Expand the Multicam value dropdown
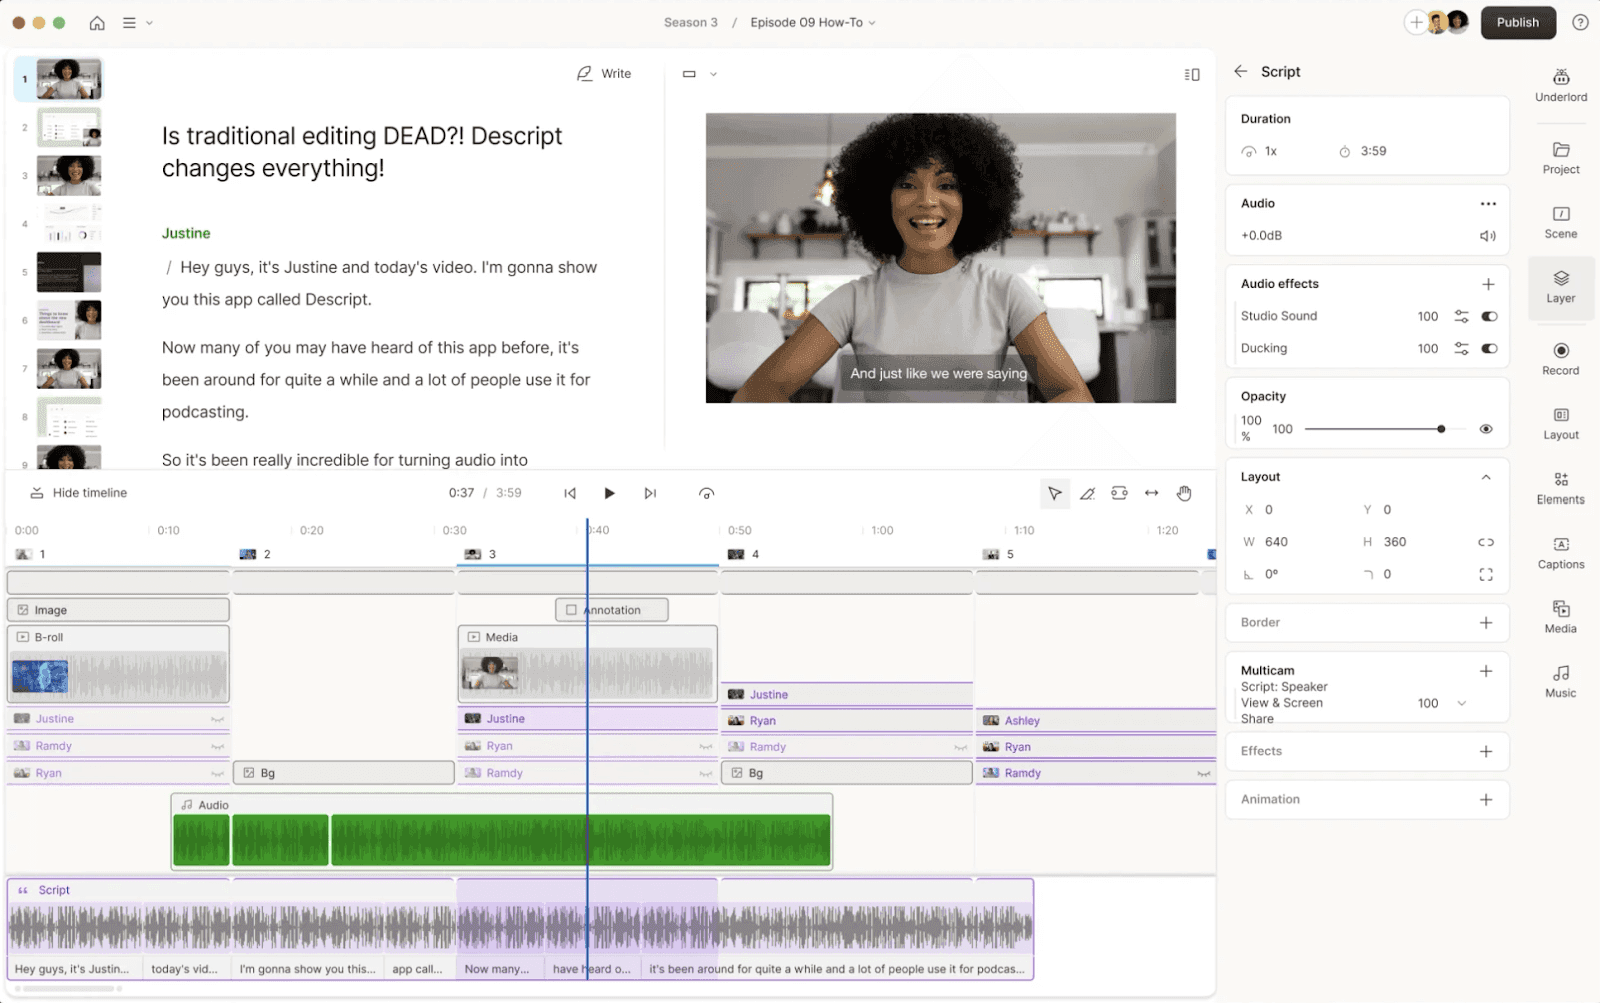This screenshot has height=1003, width=1600. click(1462, 703)
